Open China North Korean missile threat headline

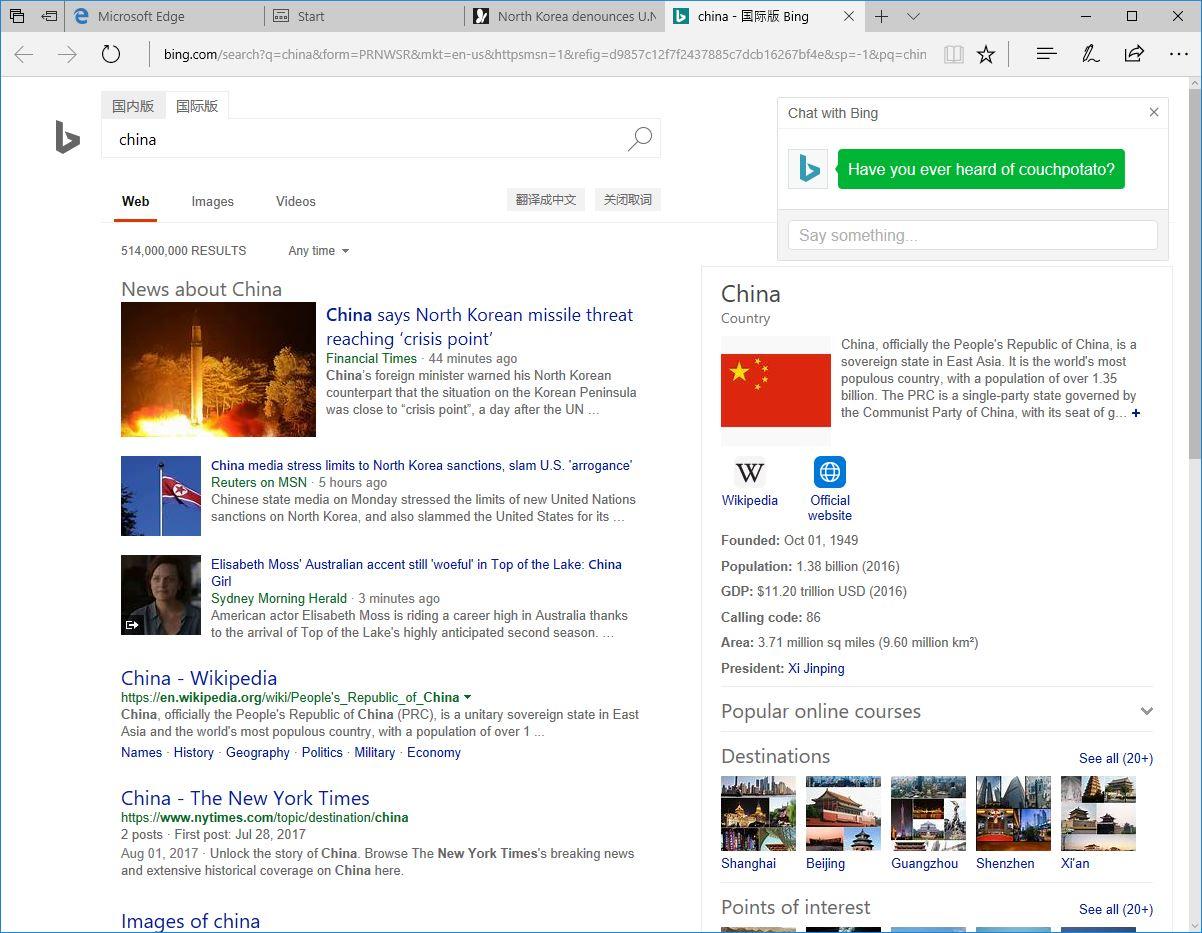click(480, 327)
